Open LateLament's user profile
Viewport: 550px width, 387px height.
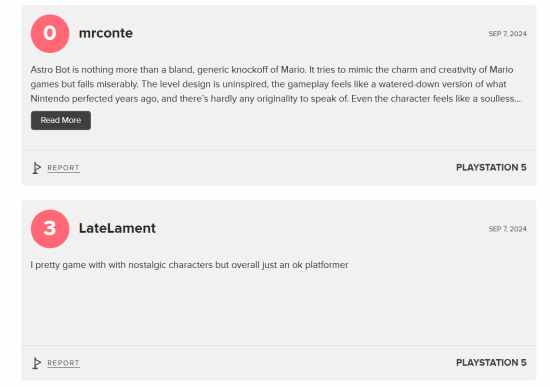pyautogui.click(x=117, y=228)
